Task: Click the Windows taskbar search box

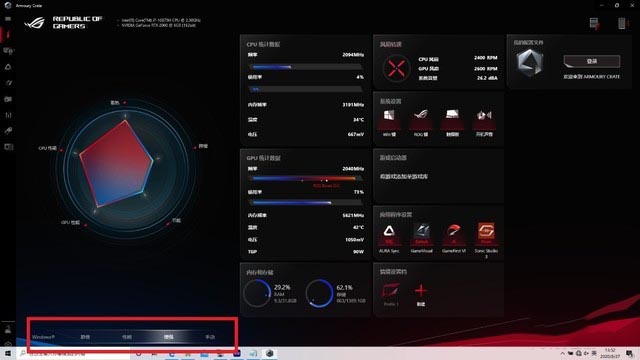Action: (73, 354)
